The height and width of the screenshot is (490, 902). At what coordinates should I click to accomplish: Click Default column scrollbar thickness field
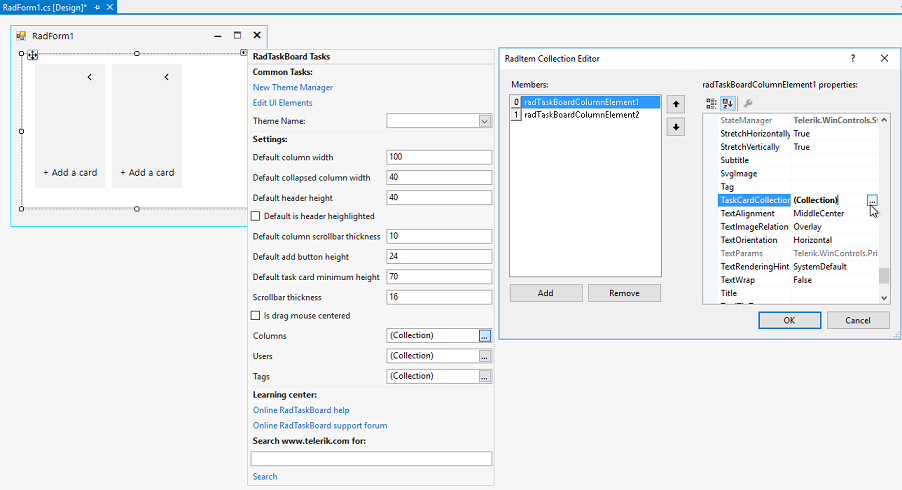[439, 236]
